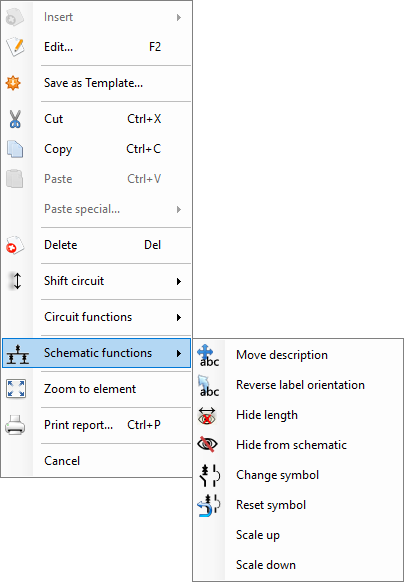404x582 pixels.
Task: Toggle Hide length eye icon
Action: click(x=207, y=415)
